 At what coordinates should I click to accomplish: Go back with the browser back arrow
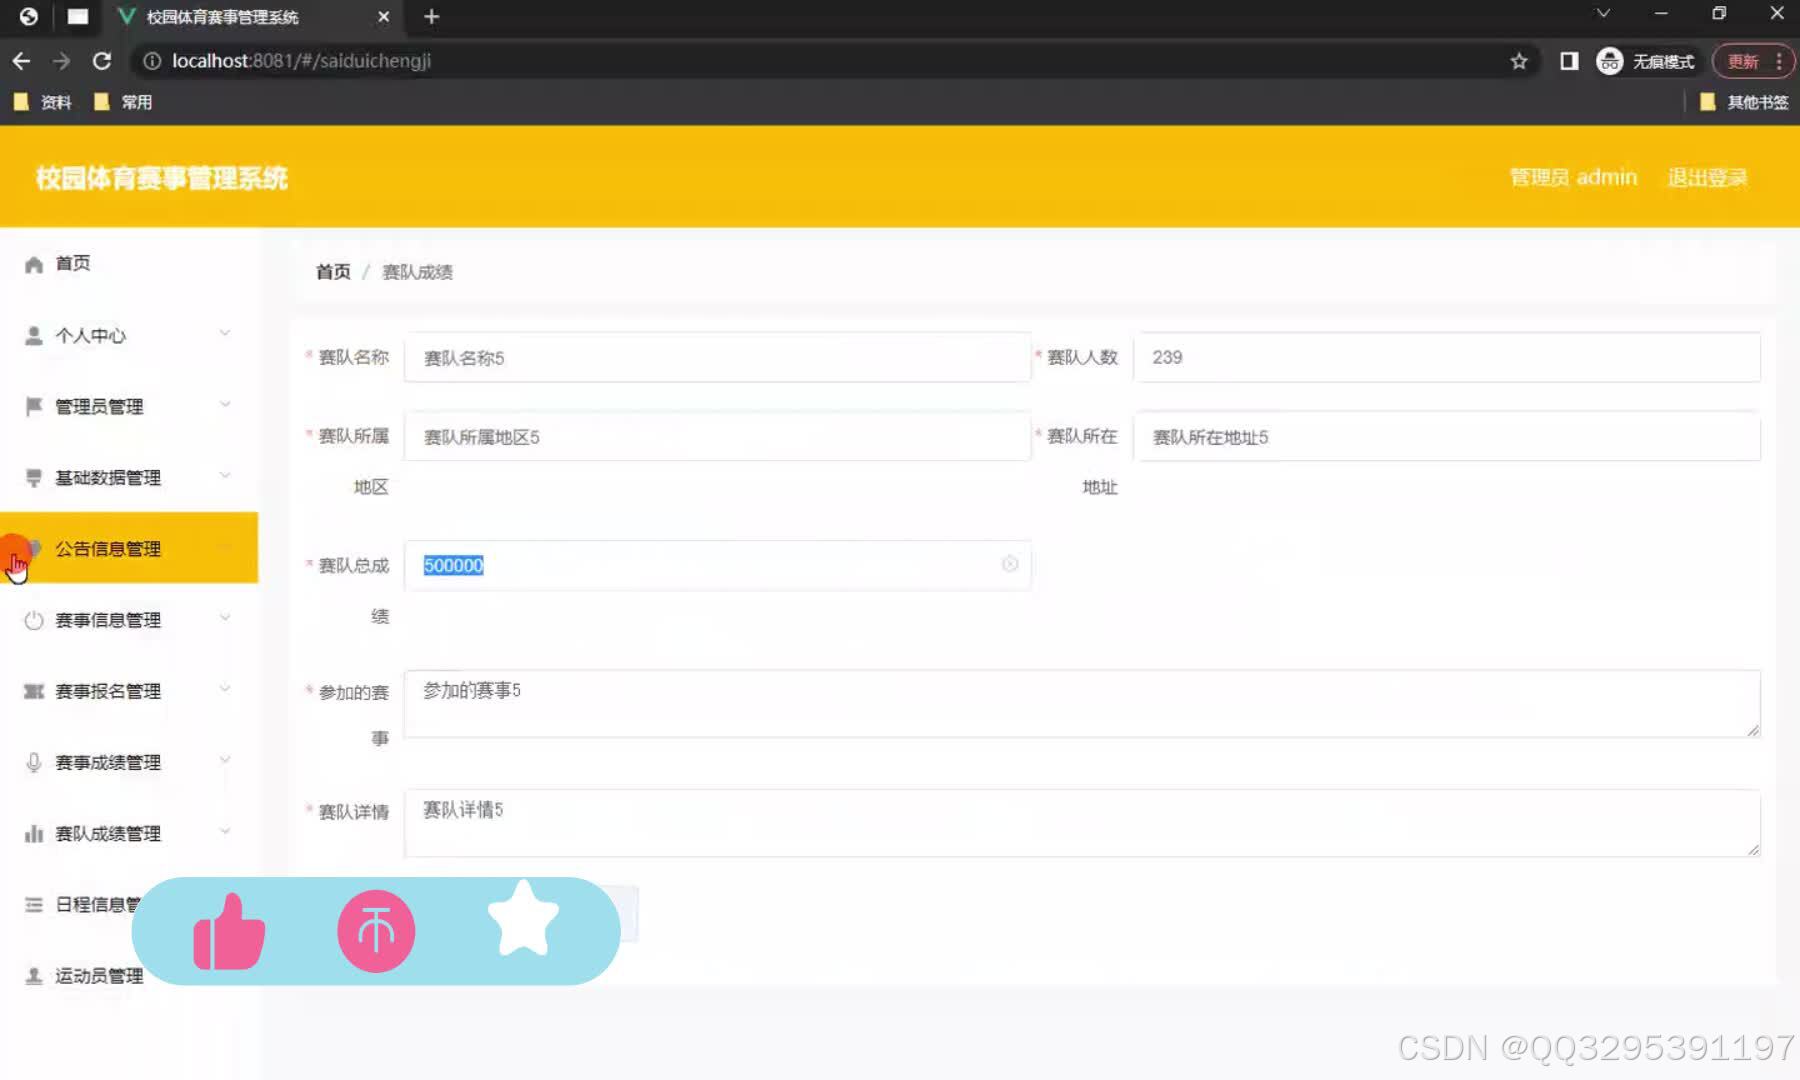click(21, 61)
